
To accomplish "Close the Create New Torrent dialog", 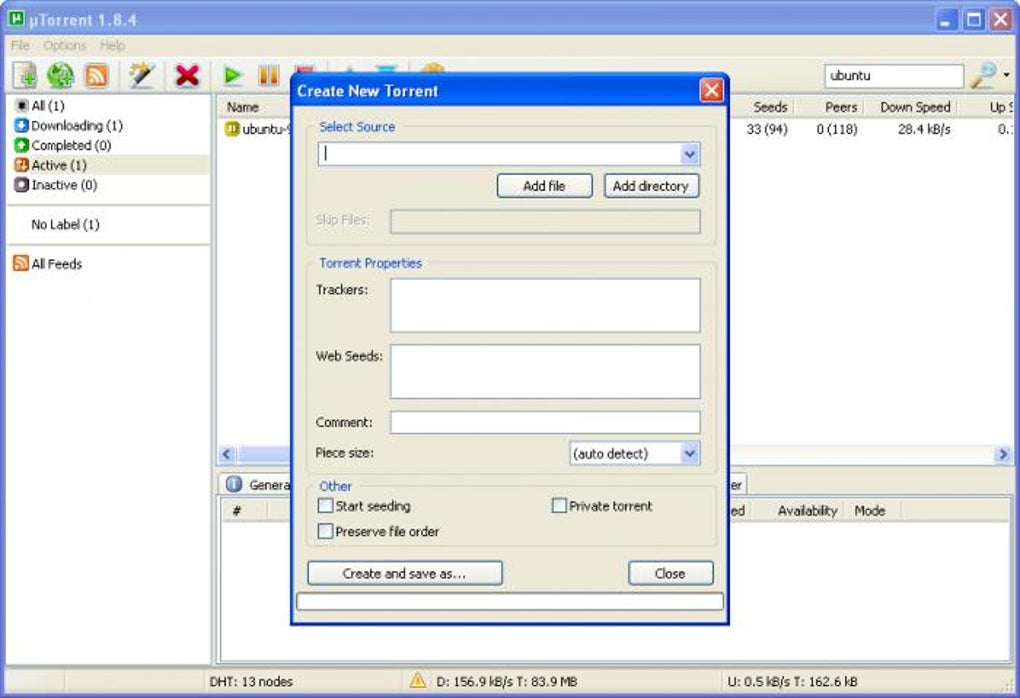I will coord(711,90).
